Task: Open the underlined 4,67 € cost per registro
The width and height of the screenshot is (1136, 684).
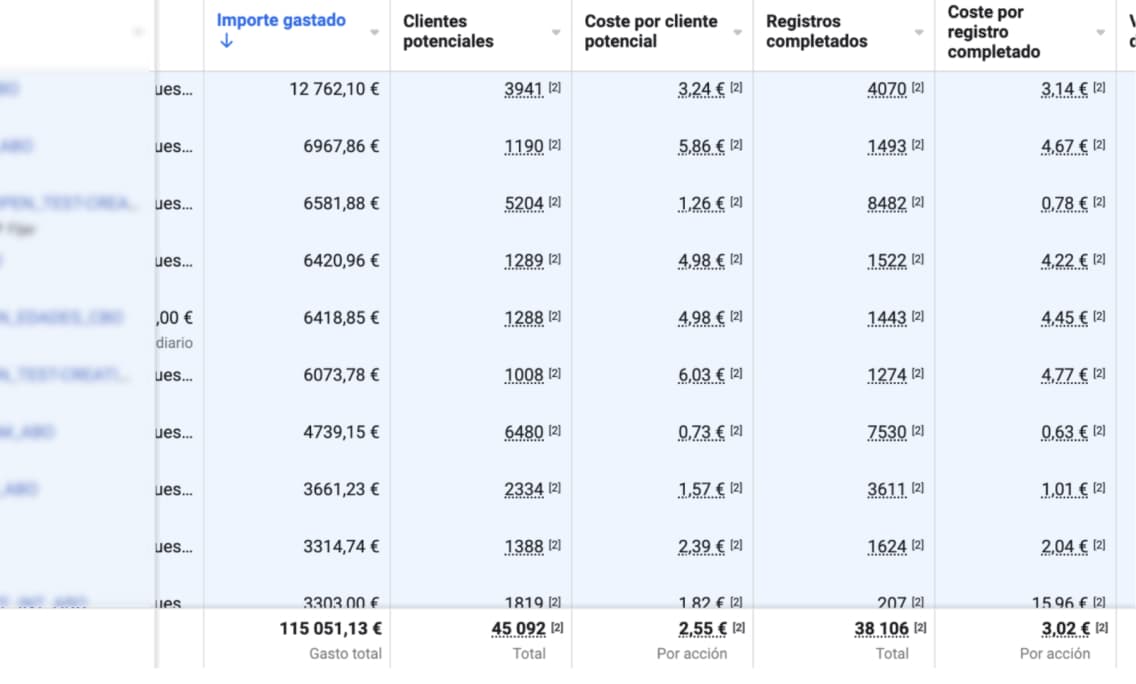Action: [1064, 146]
